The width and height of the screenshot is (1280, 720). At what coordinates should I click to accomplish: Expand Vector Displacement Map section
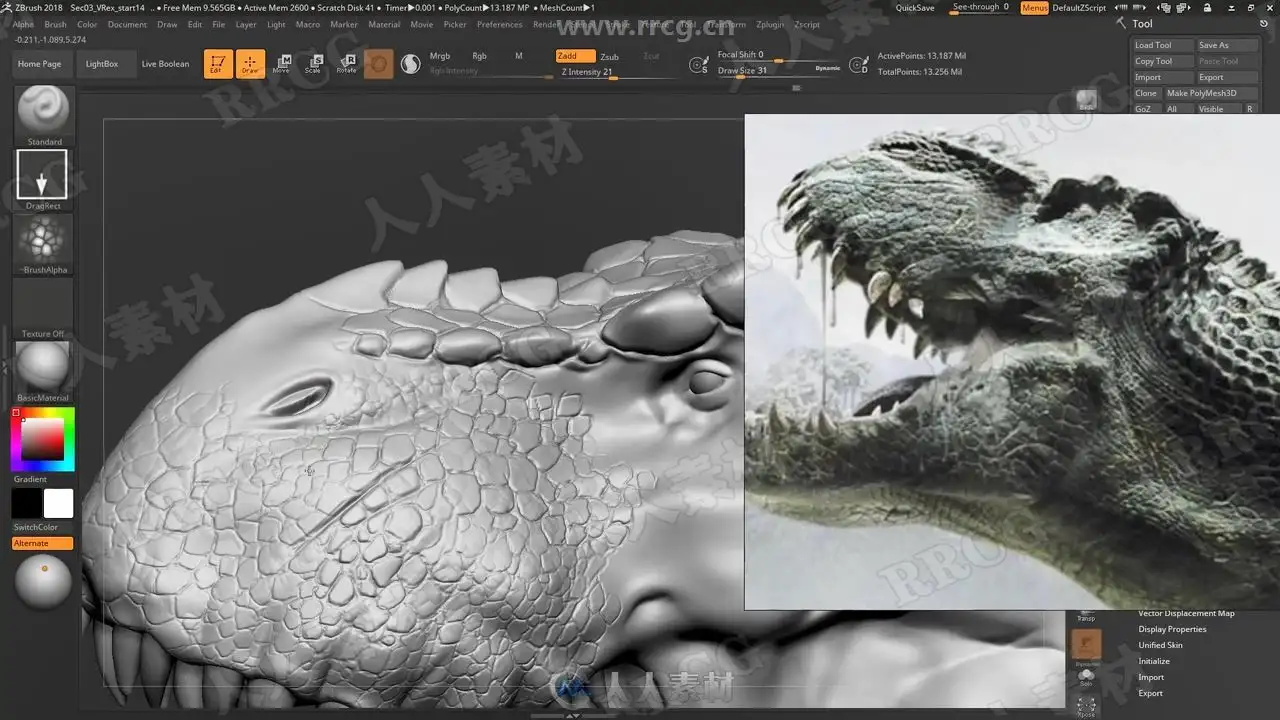tap(1186, 613)
